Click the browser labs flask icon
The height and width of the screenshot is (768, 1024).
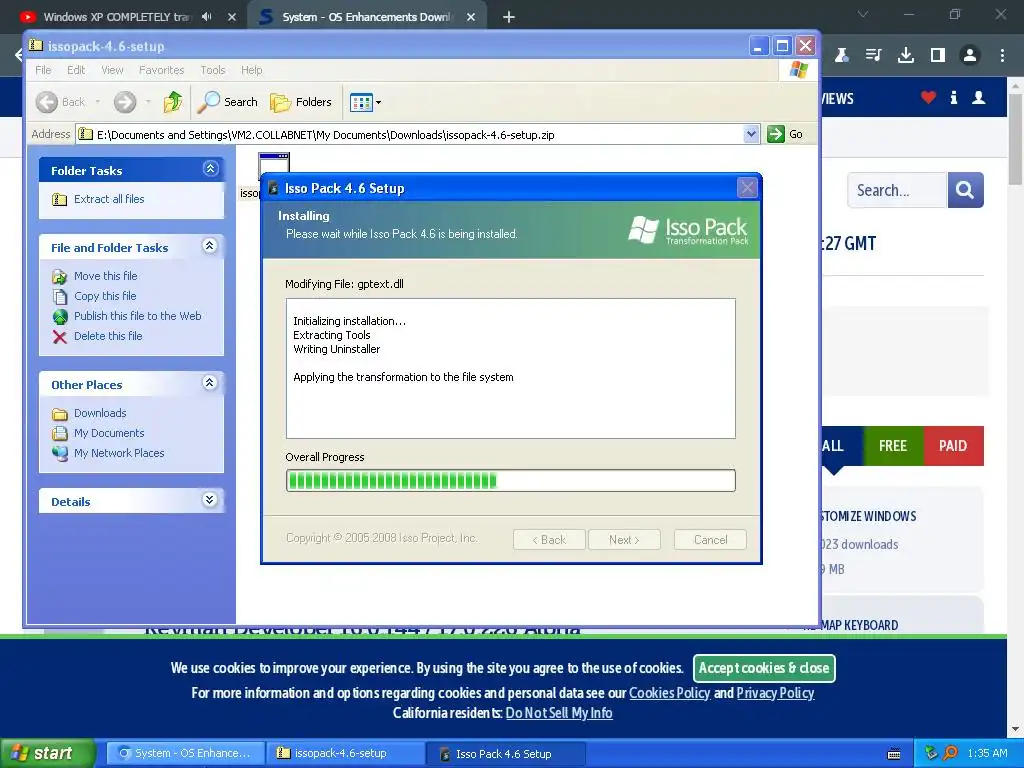click(842, 56)
